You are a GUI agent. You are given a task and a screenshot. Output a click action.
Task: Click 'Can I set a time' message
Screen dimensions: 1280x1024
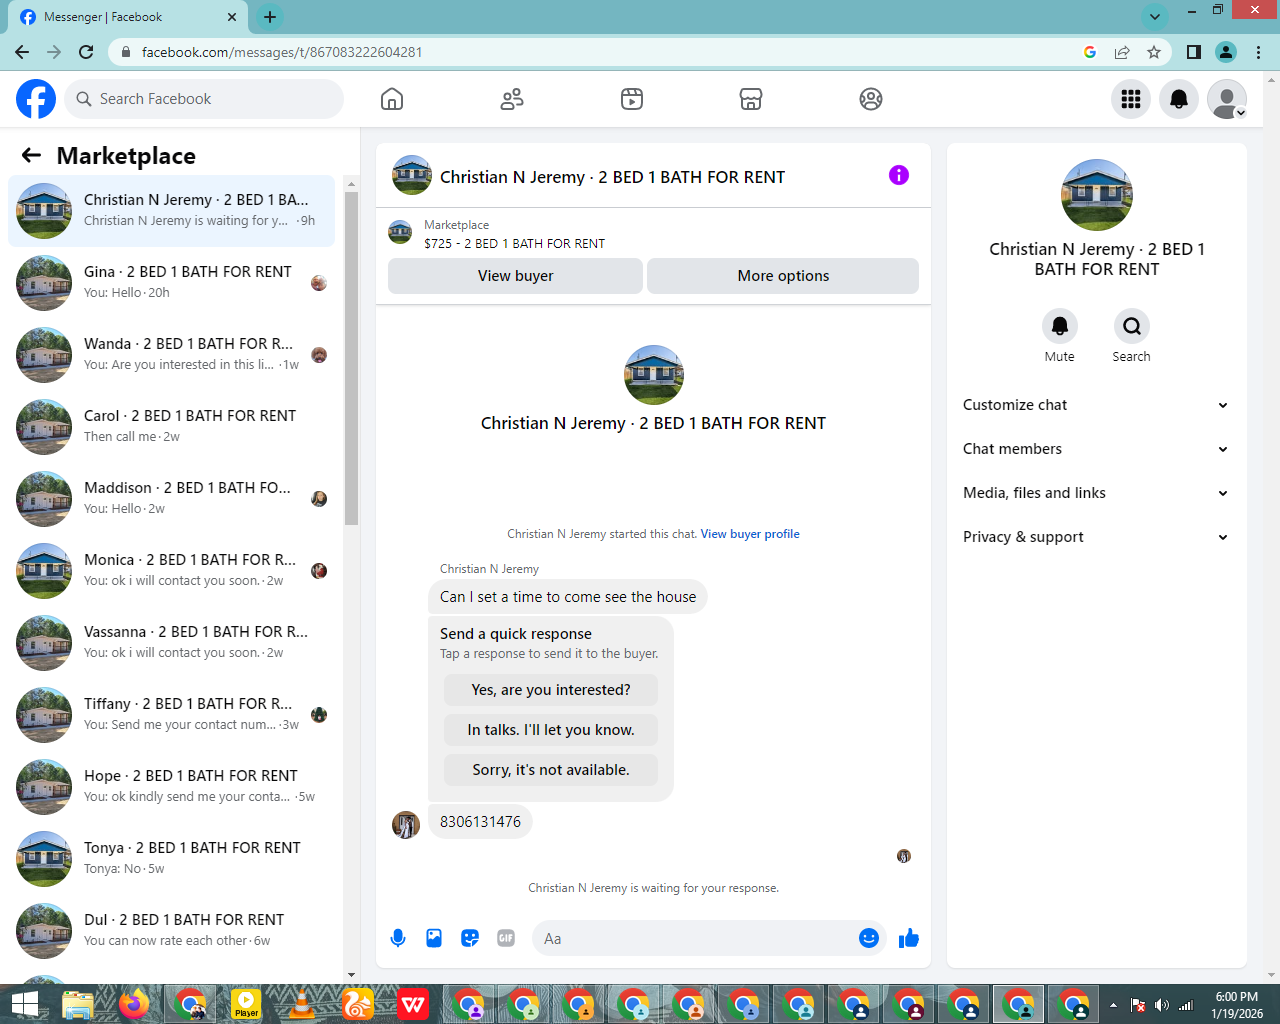click(x=568, y=597)
